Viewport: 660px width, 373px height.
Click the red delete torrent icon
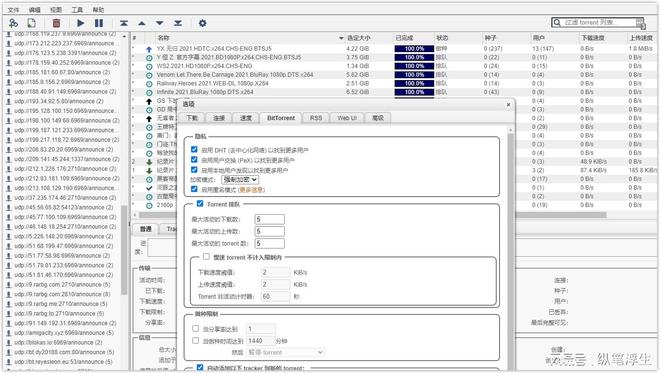pyautogui.click(x=56, y=23)
